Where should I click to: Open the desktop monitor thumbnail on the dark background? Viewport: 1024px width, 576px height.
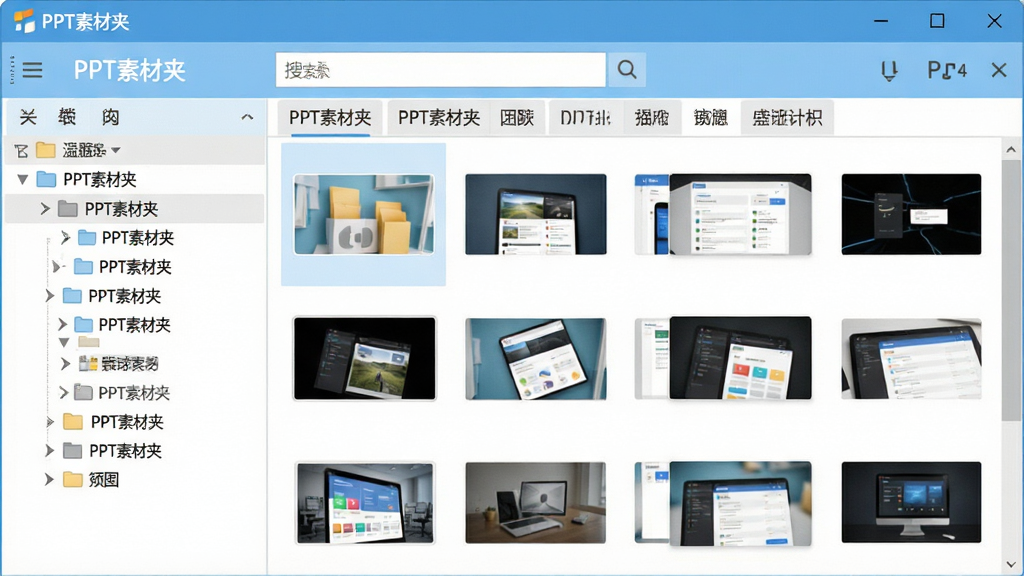coord(911,502)
